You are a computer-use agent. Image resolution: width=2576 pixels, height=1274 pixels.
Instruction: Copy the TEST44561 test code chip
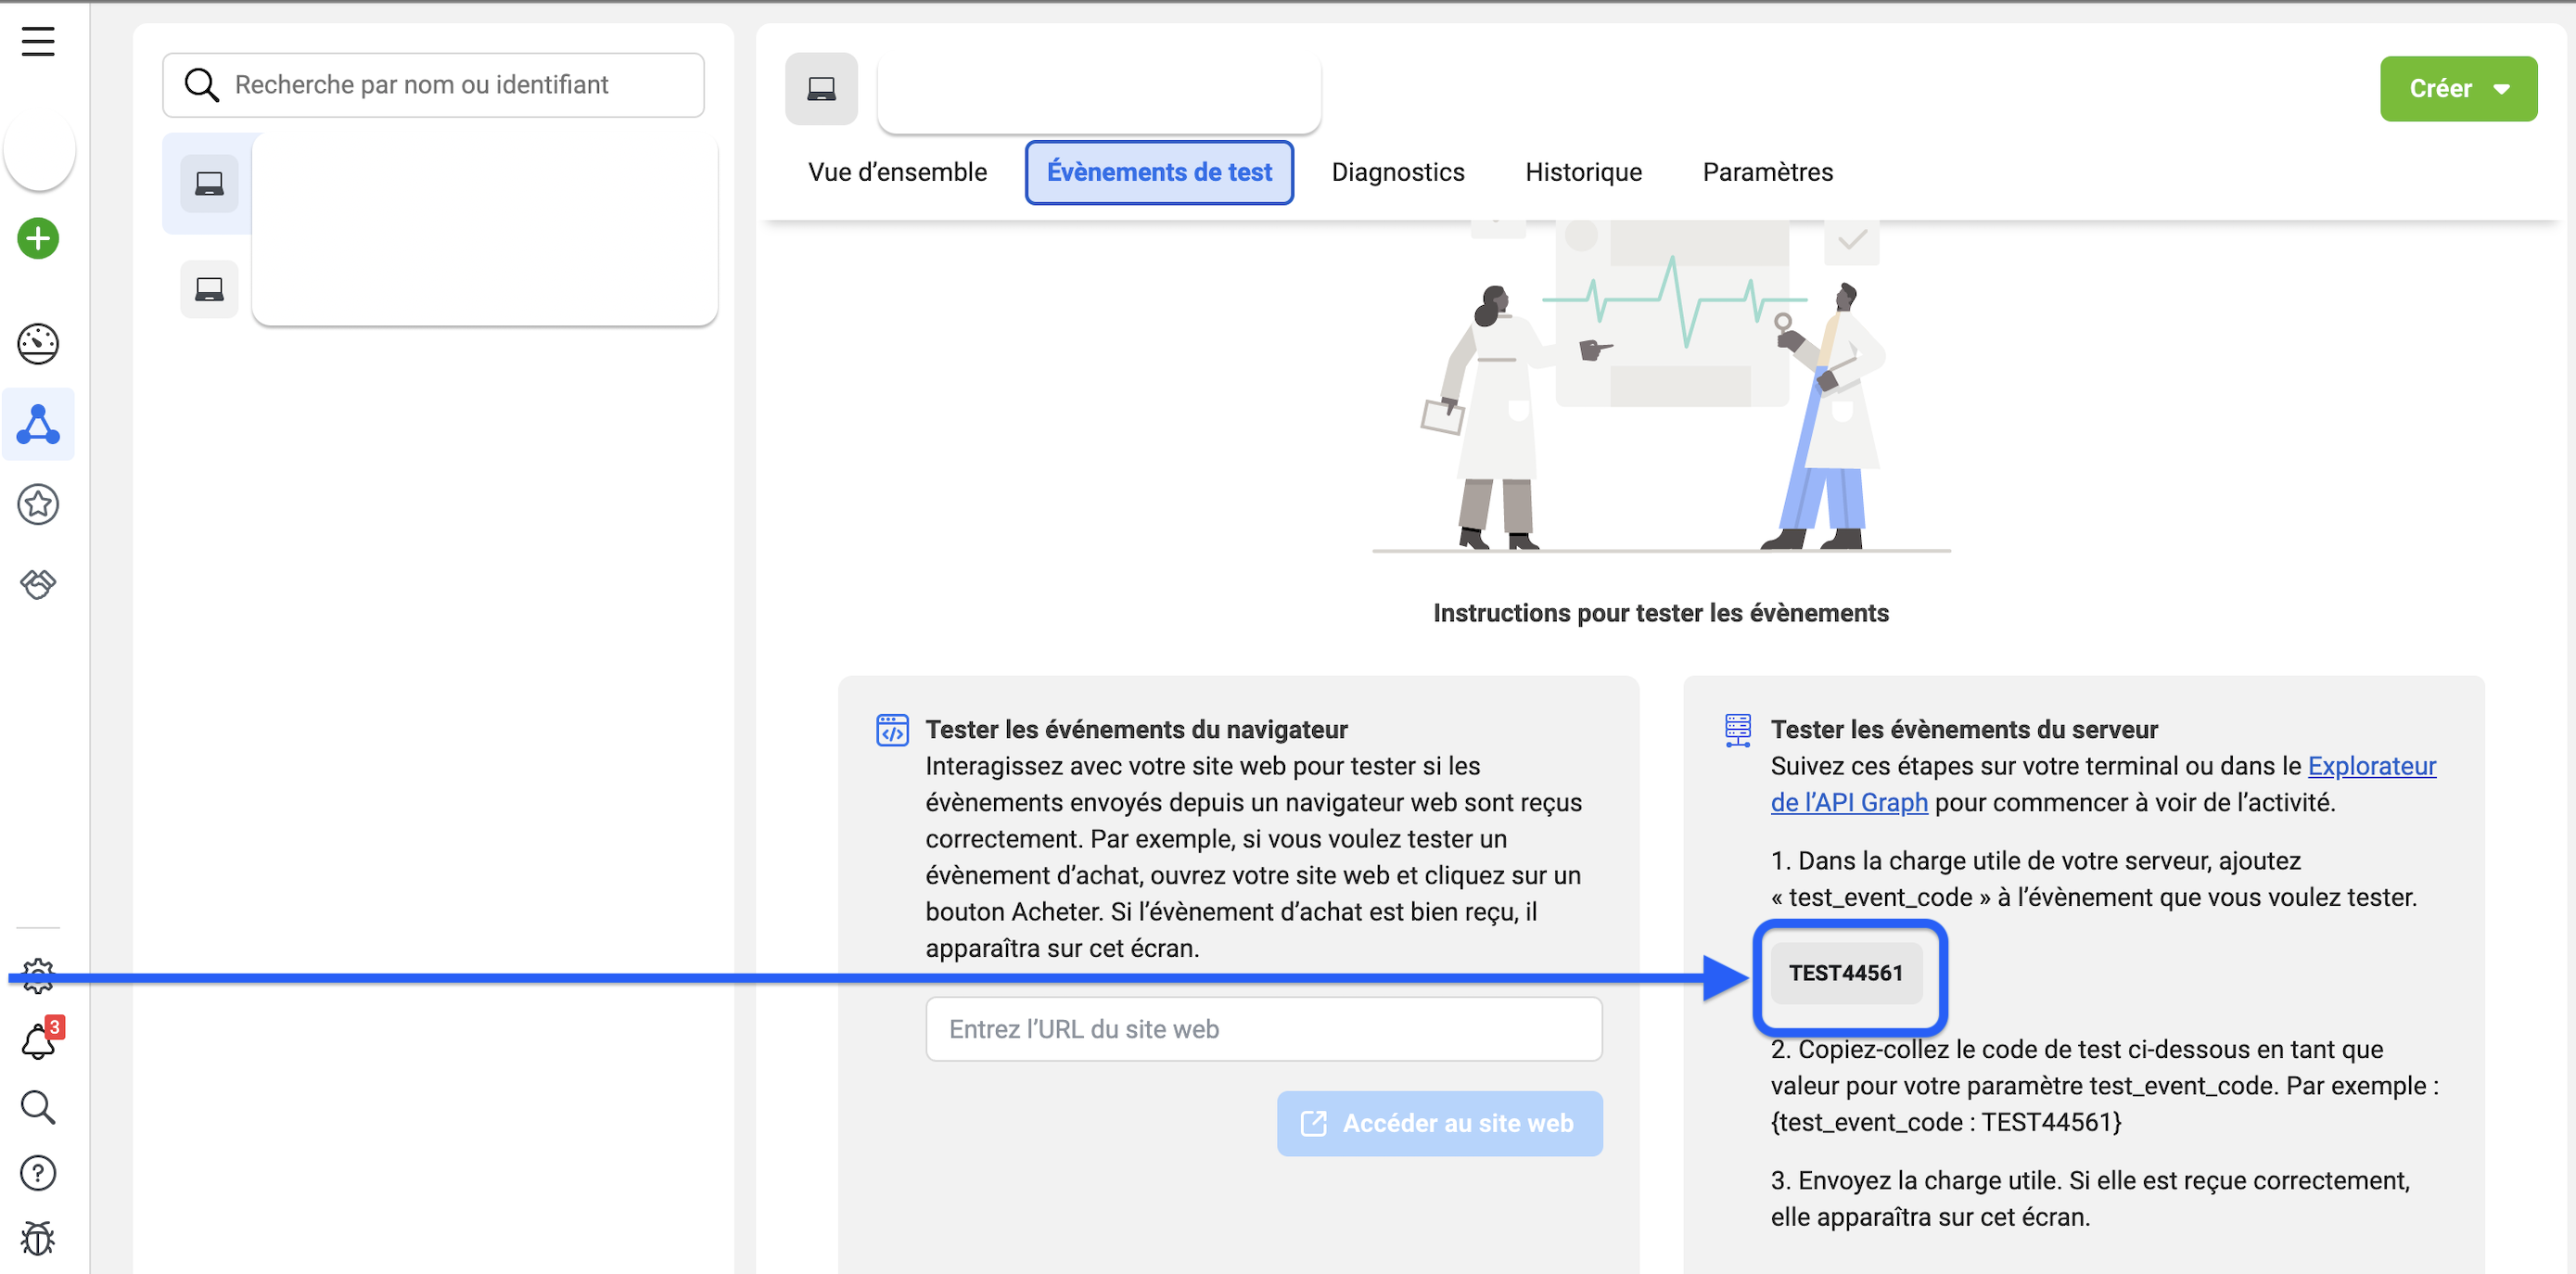pyautogui.click(x=1845, y=973)
